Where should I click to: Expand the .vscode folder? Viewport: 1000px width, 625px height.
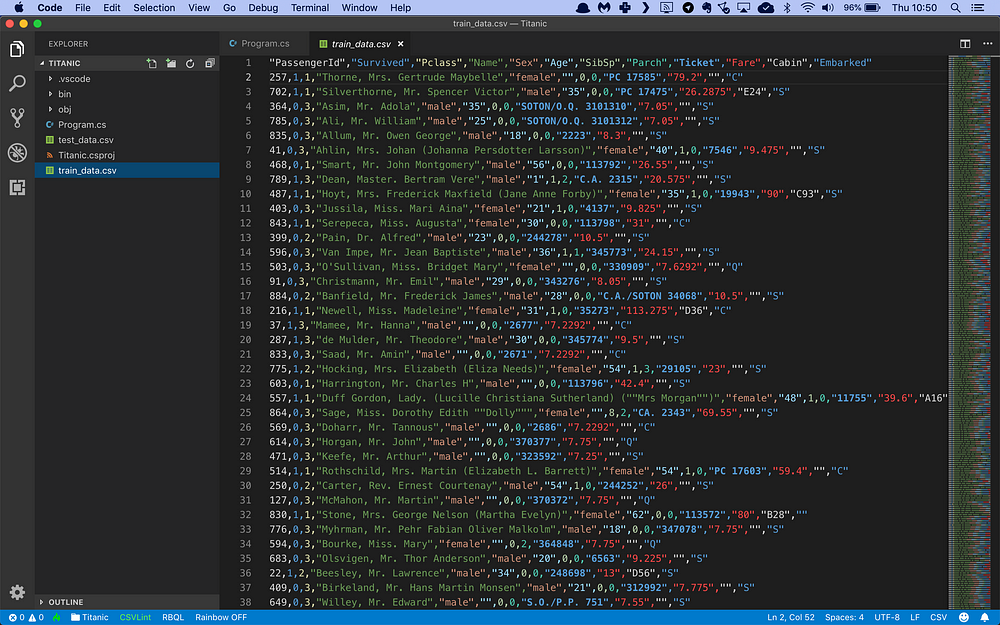[x=50, y=78]
